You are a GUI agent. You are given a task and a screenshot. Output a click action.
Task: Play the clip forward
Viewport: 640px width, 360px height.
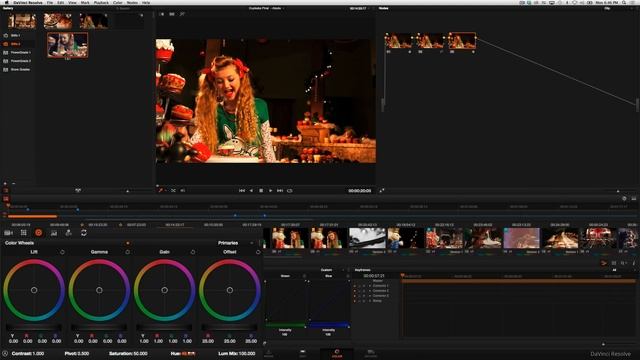pos(270,191)
